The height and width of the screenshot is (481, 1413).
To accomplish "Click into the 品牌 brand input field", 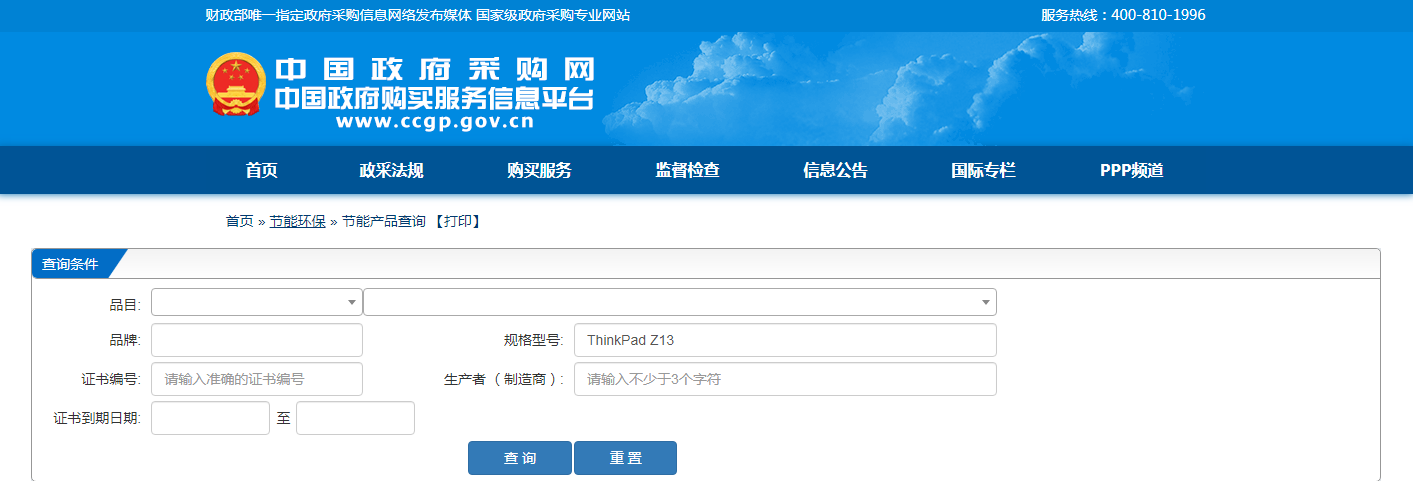I will coord(256,340).
